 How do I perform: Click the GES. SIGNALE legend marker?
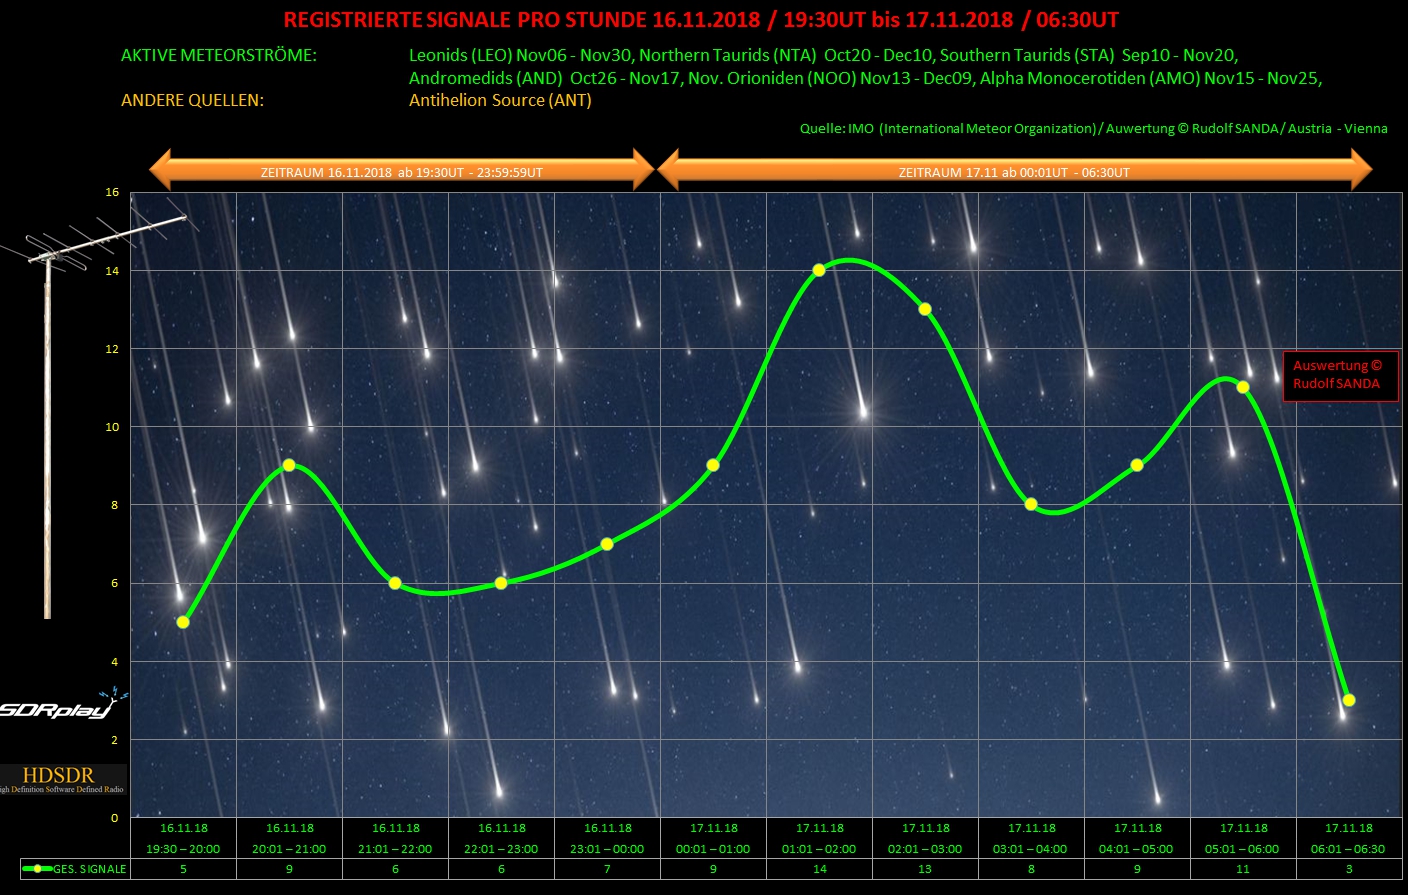(x=38, y=869)
